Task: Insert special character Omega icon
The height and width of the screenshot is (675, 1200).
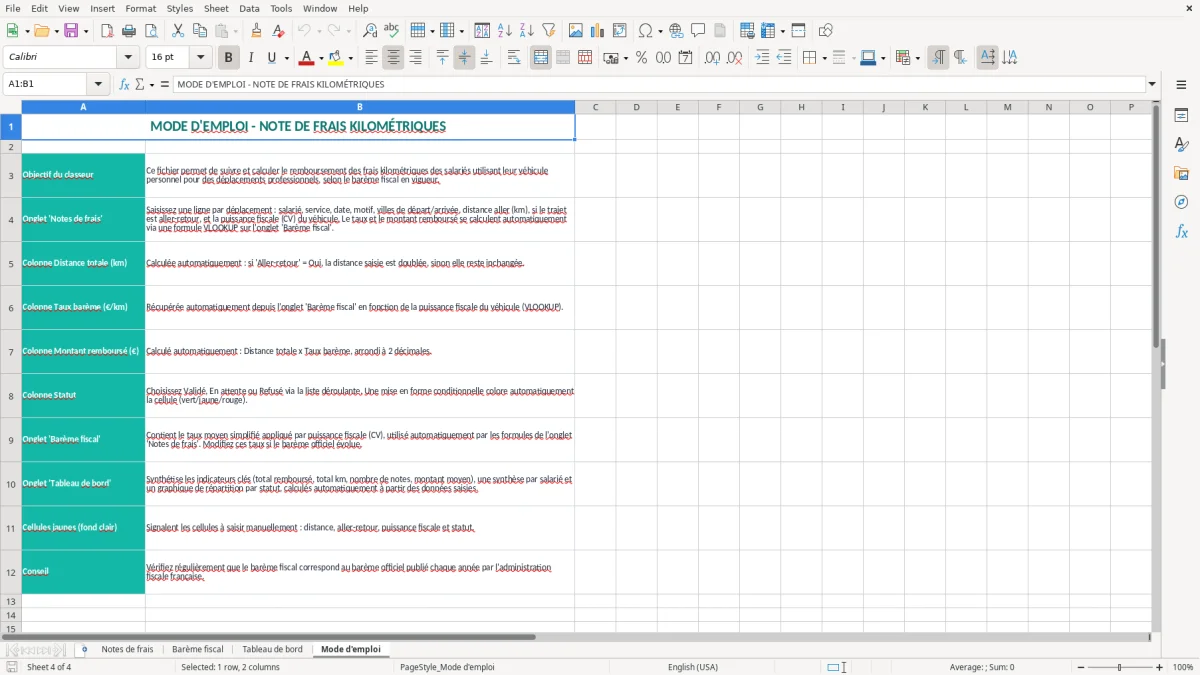Action: coord(646,31)
